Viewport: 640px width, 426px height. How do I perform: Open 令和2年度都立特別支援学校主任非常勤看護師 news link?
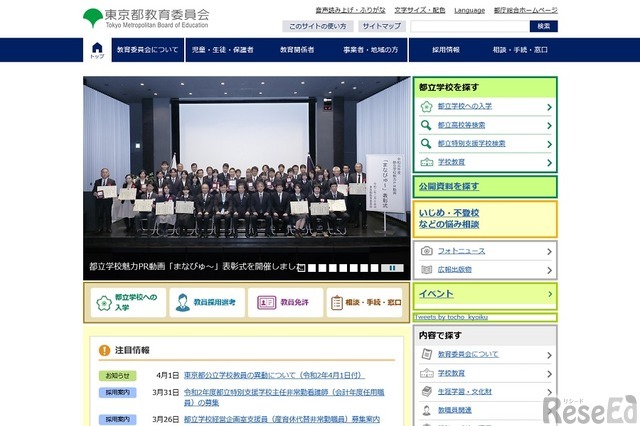coord(284,397)
